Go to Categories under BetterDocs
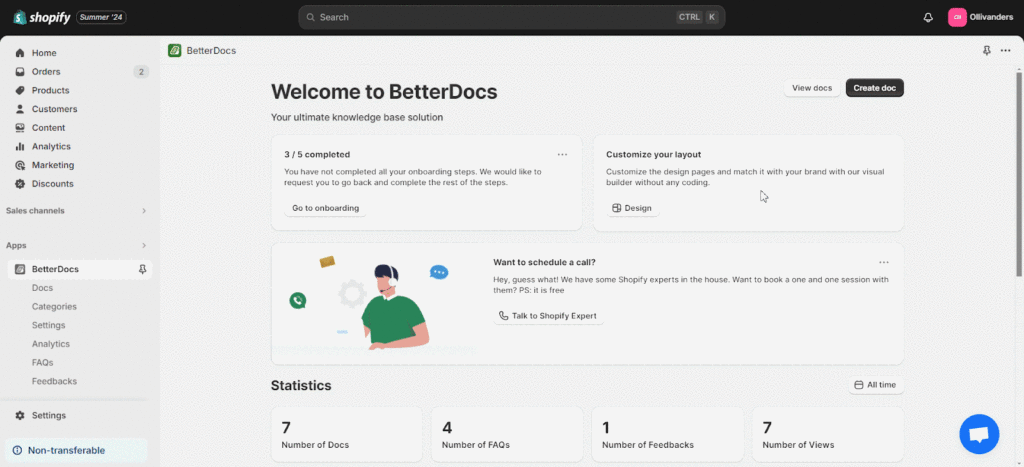This screenshot has width=1024, height=467. [54, 307]
